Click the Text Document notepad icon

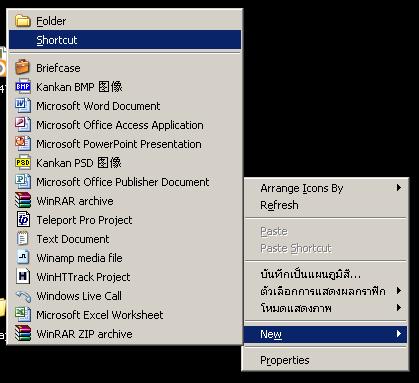(23, 239)
